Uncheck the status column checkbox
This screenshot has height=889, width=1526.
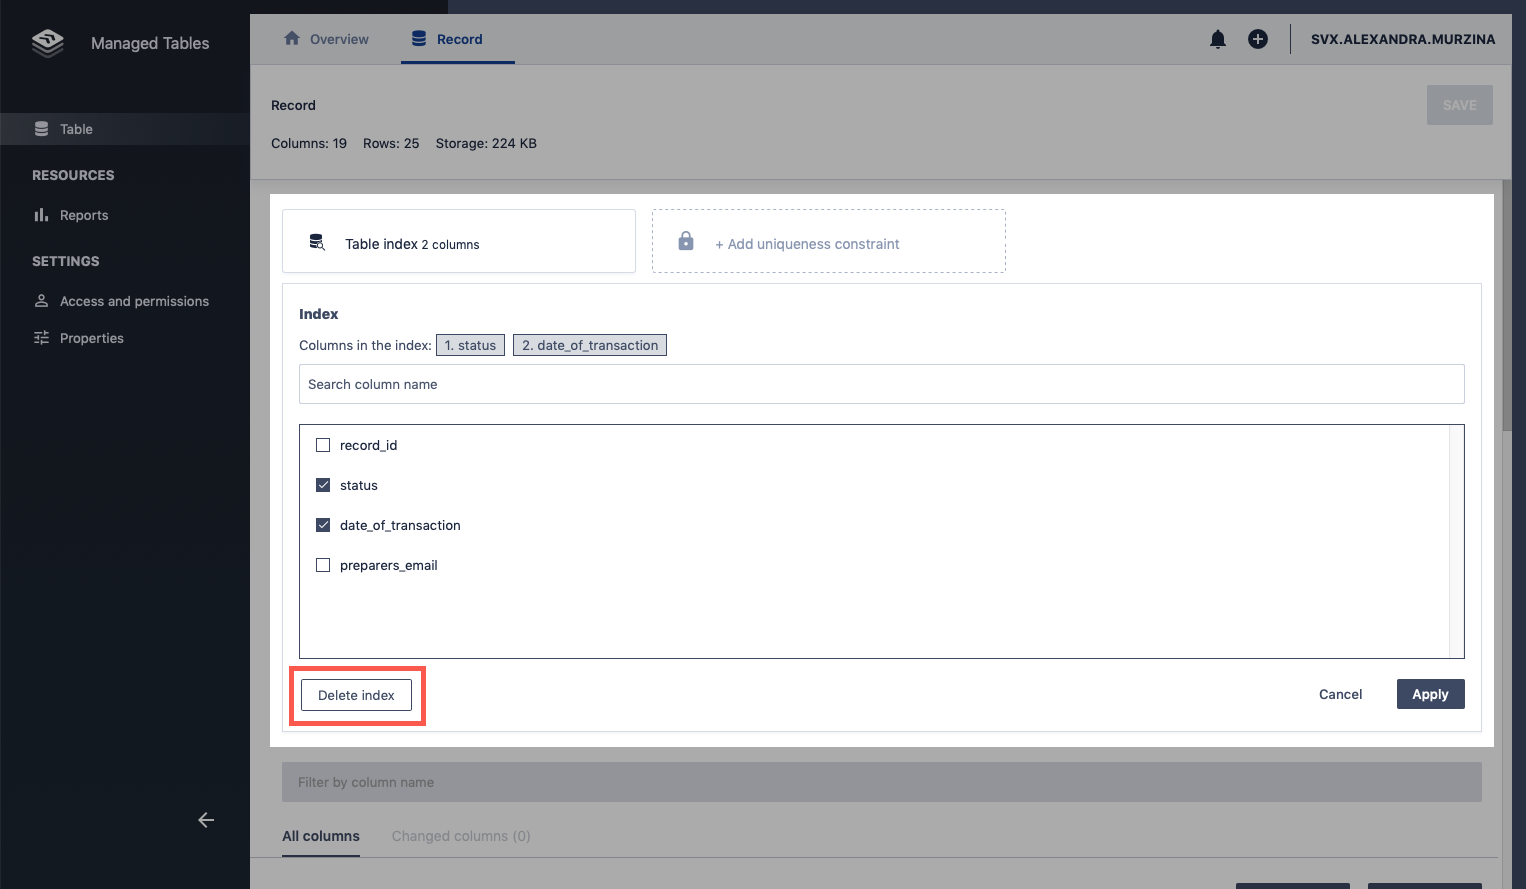pyautogui.click(x=323, y=485)
